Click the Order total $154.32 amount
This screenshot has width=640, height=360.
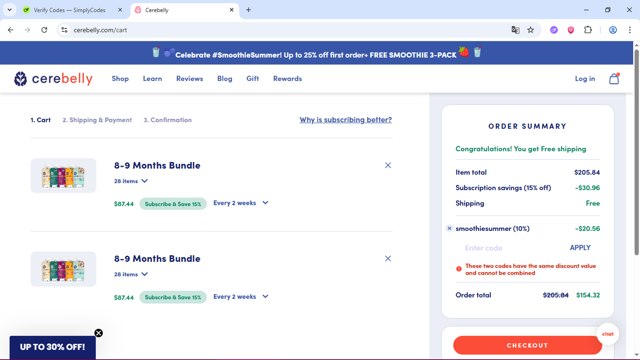click(x=588, y=295)
